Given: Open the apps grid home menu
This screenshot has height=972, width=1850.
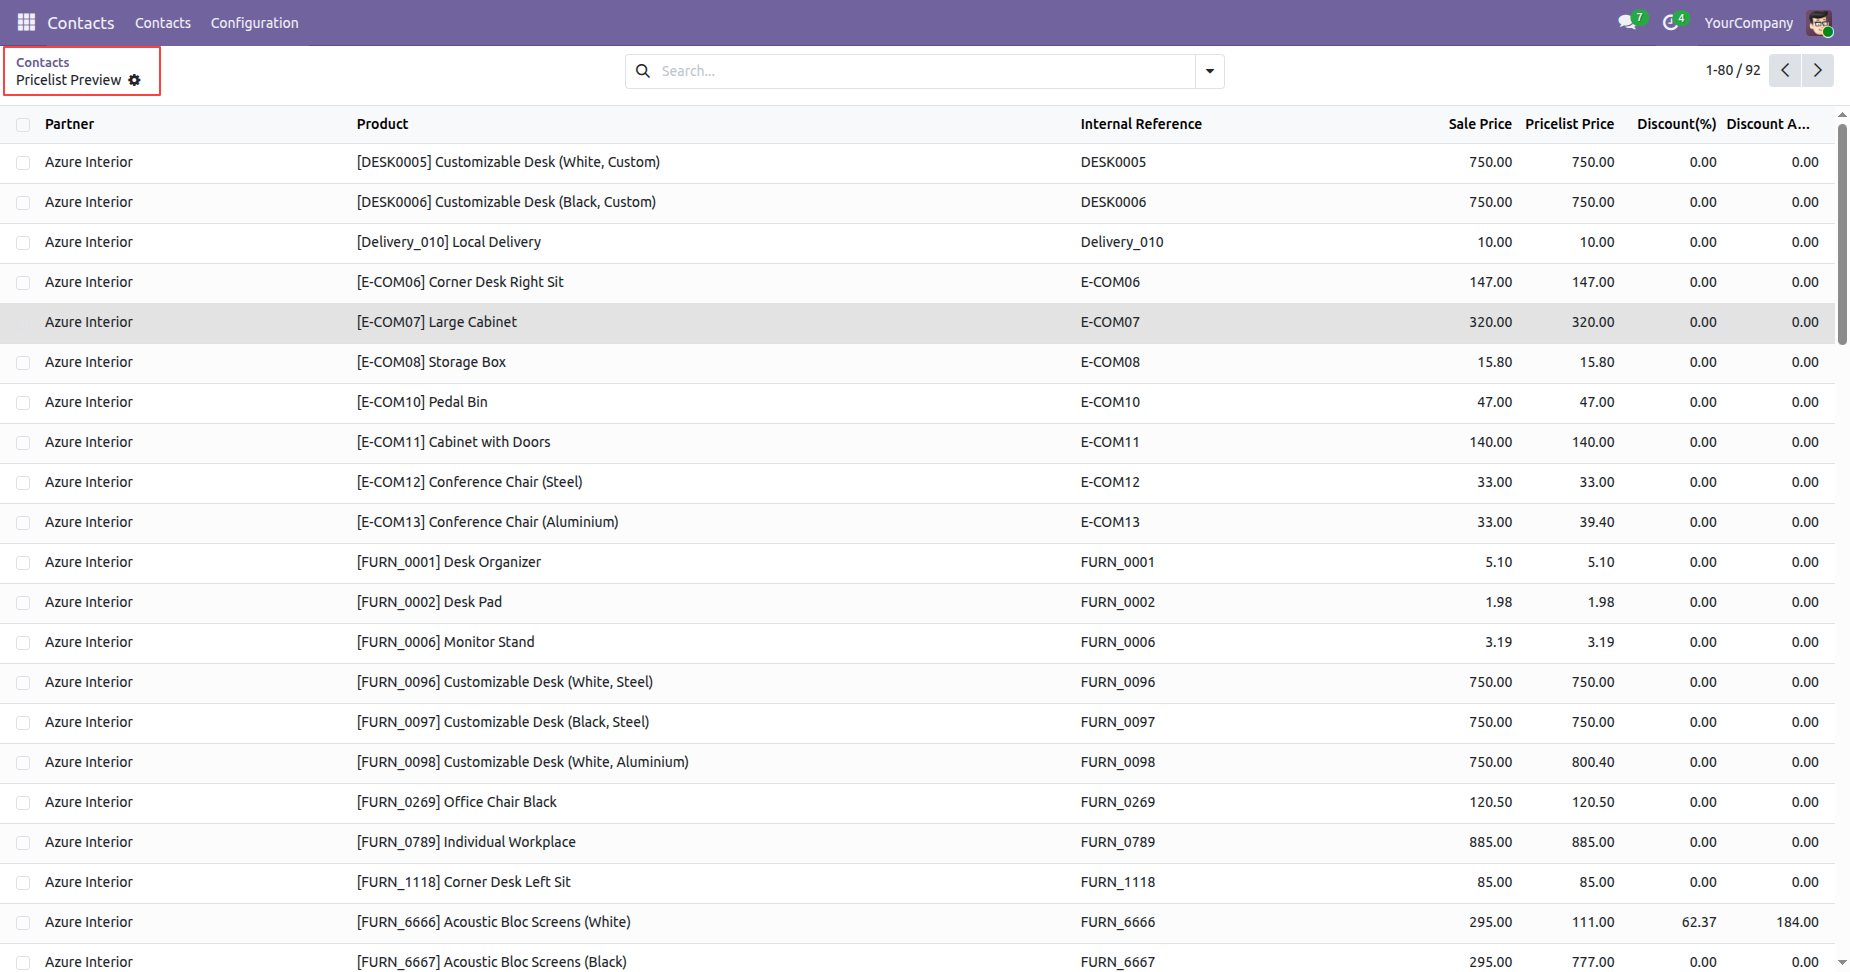Looking at the screenshot, I should pyautogui.click(x=26, y=22).
